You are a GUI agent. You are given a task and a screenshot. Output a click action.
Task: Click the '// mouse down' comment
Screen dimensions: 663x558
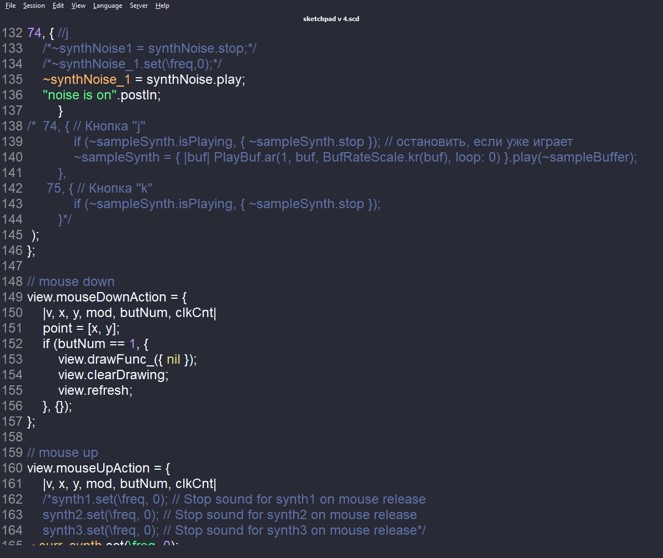pos(71,282)
